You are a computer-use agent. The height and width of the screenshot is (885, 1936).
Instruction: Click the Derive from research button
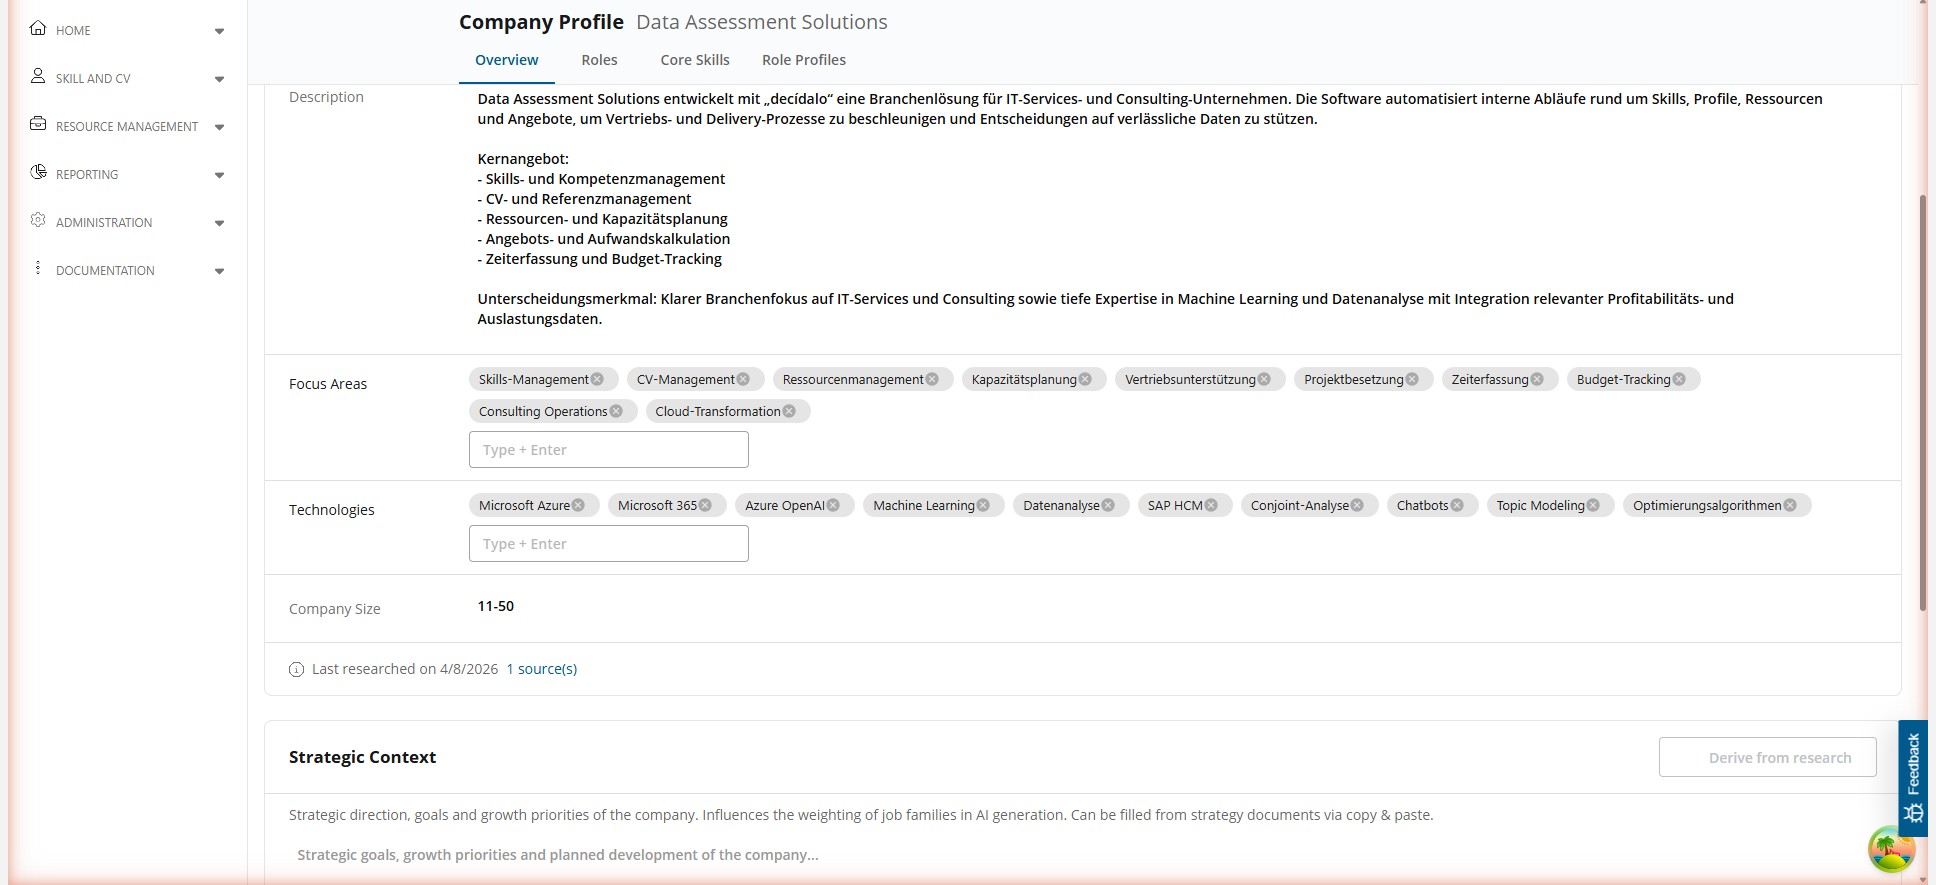tap(1767, 758)
